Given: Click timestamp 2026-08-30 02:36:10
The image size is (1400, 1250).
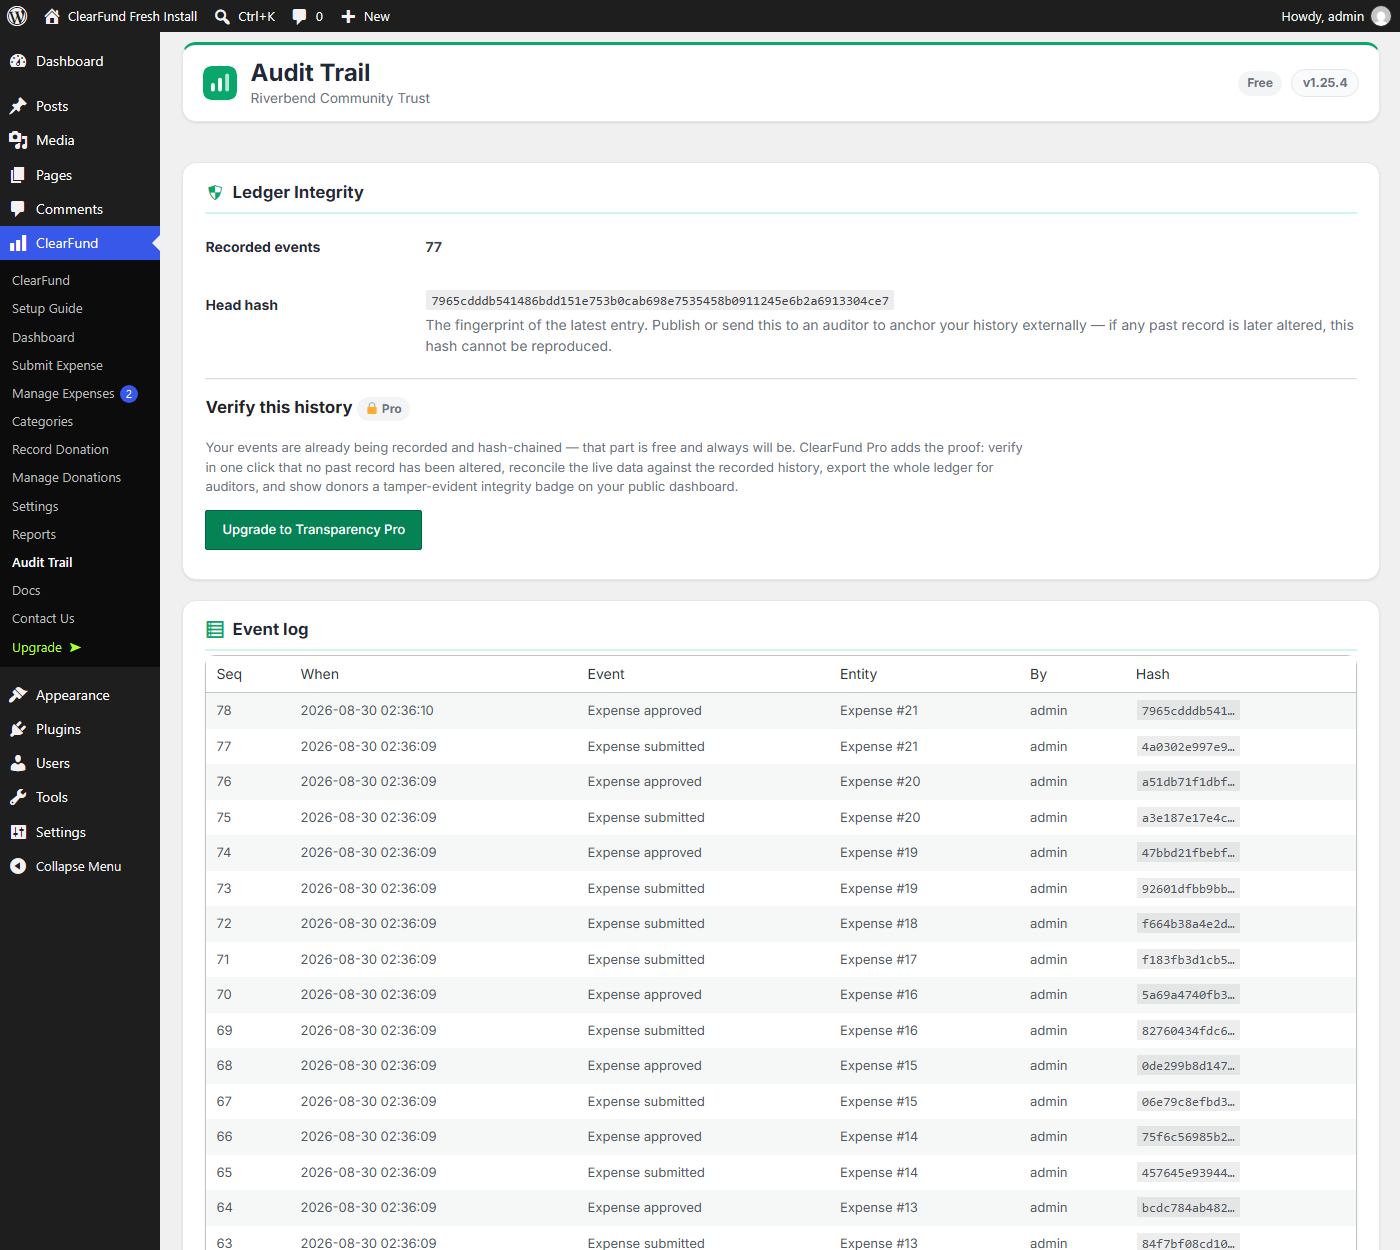Looking at the screenshot, I should click(x=367, y=711).
